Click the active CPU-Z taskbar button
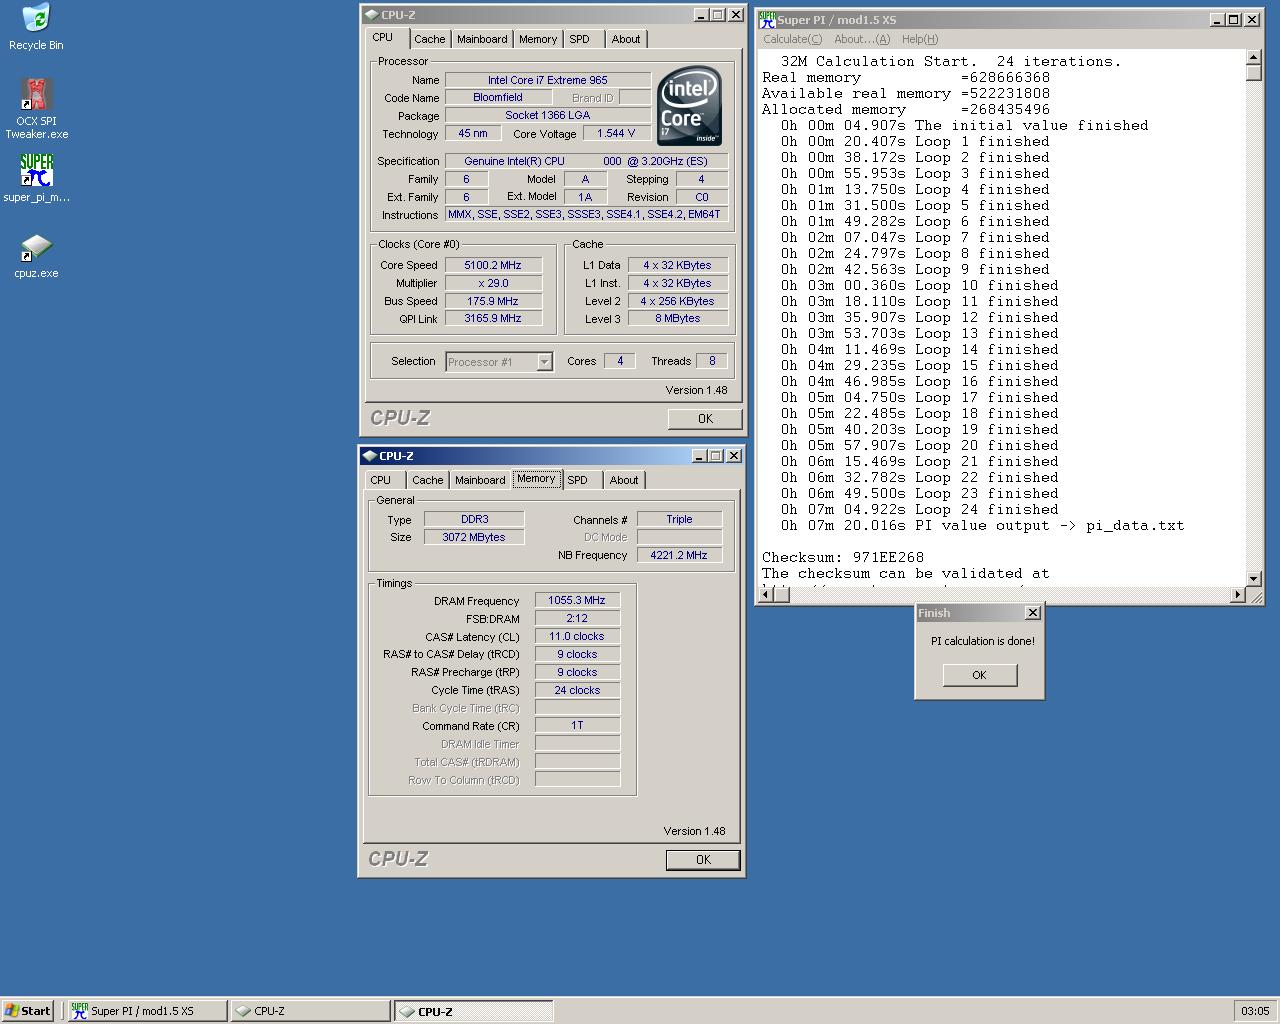Screen dimensions: 1280x1024 click(473, 1011)
